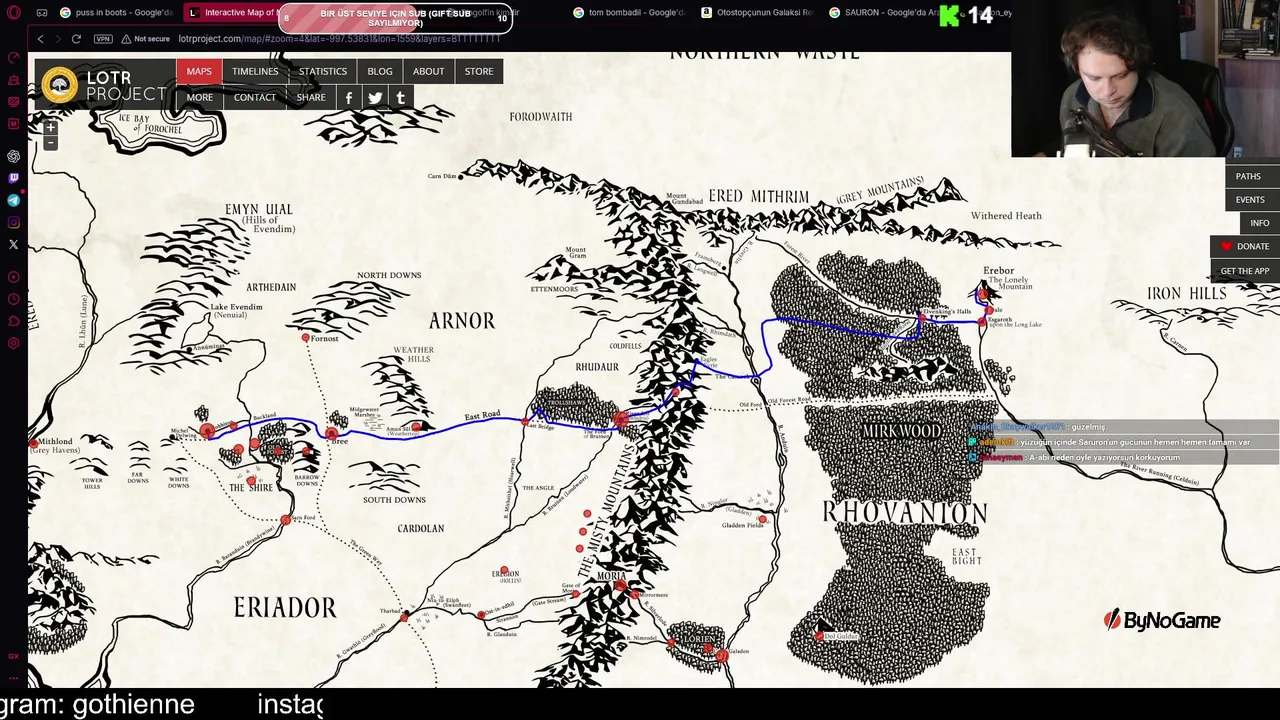Open extensions cube icon in sidebar
Image resolution: width=1280 pixels, height=720 pixels.
tap(13, 321)
